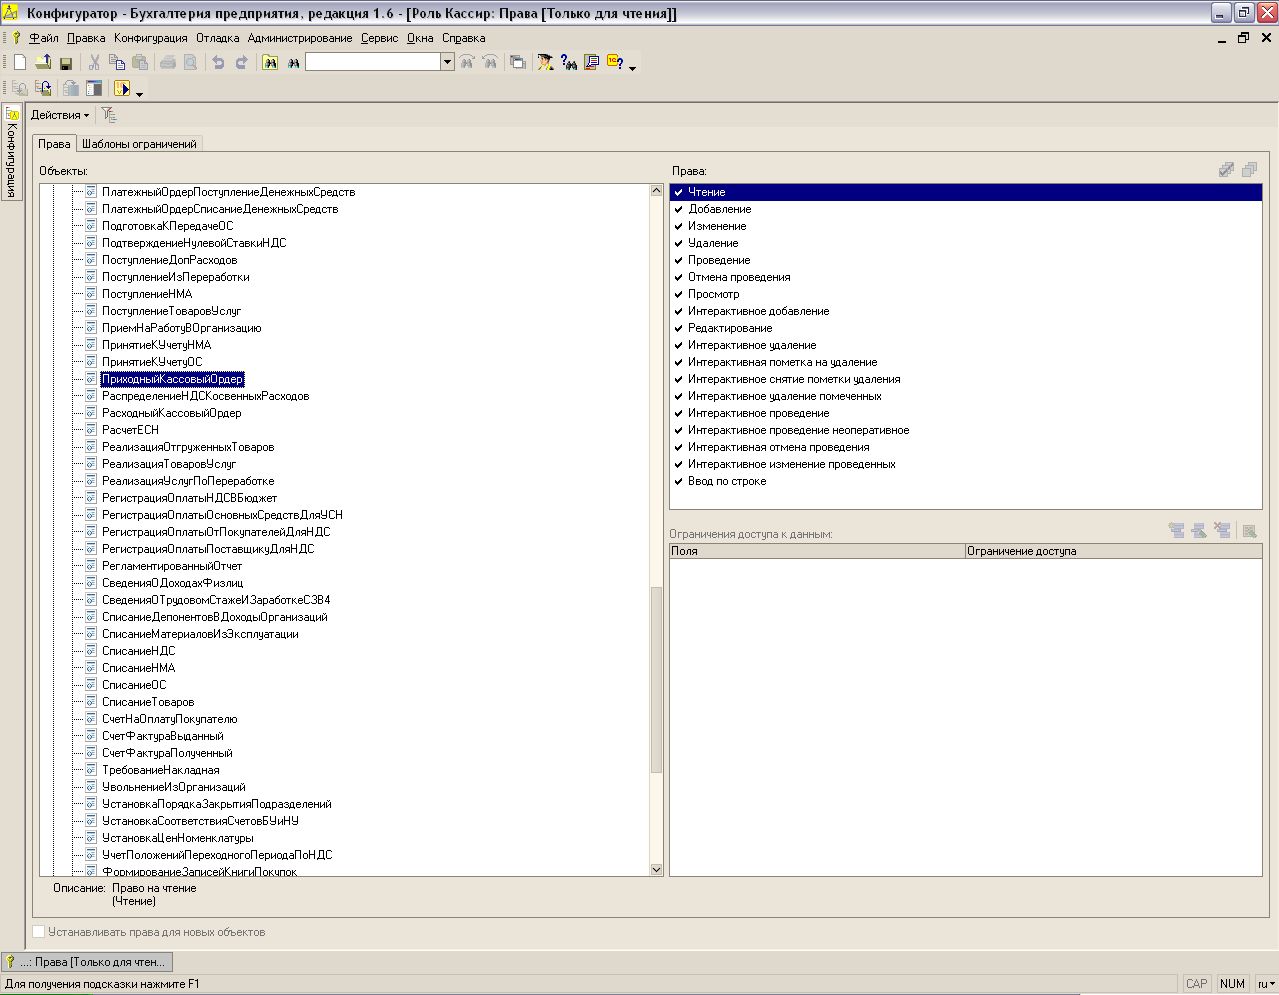
Task: Click the check-all-rights icon above rights list
Action: (x=1227, y=170)
